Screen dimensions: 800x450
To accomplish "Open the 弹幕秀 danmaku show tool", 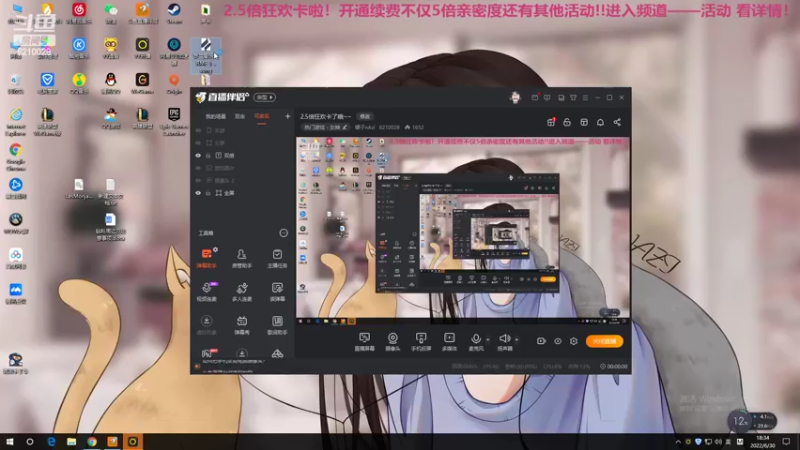I will click(x=242, y=325).
